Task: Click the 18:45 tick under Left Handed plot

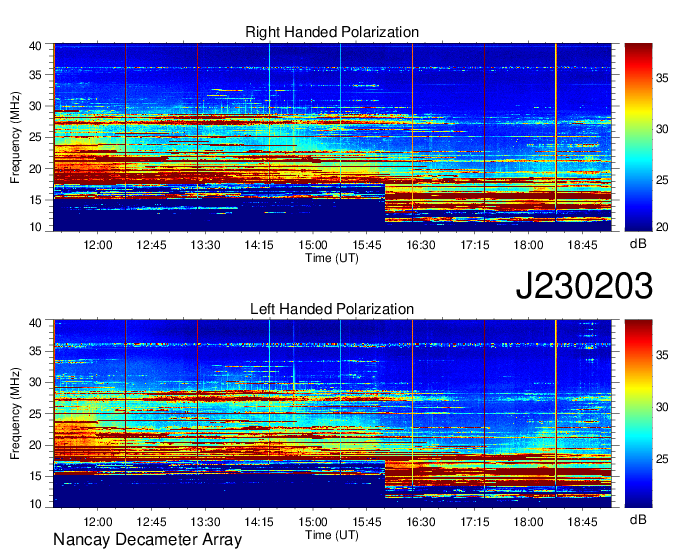Action: (582, 522)
